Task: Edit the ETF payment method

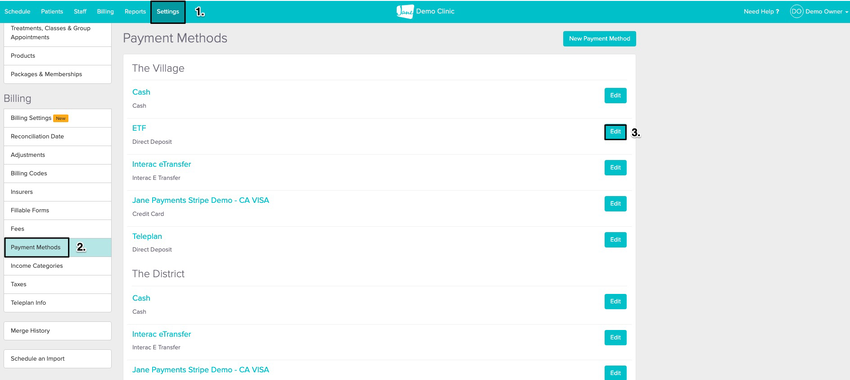Action: point(615,132)
